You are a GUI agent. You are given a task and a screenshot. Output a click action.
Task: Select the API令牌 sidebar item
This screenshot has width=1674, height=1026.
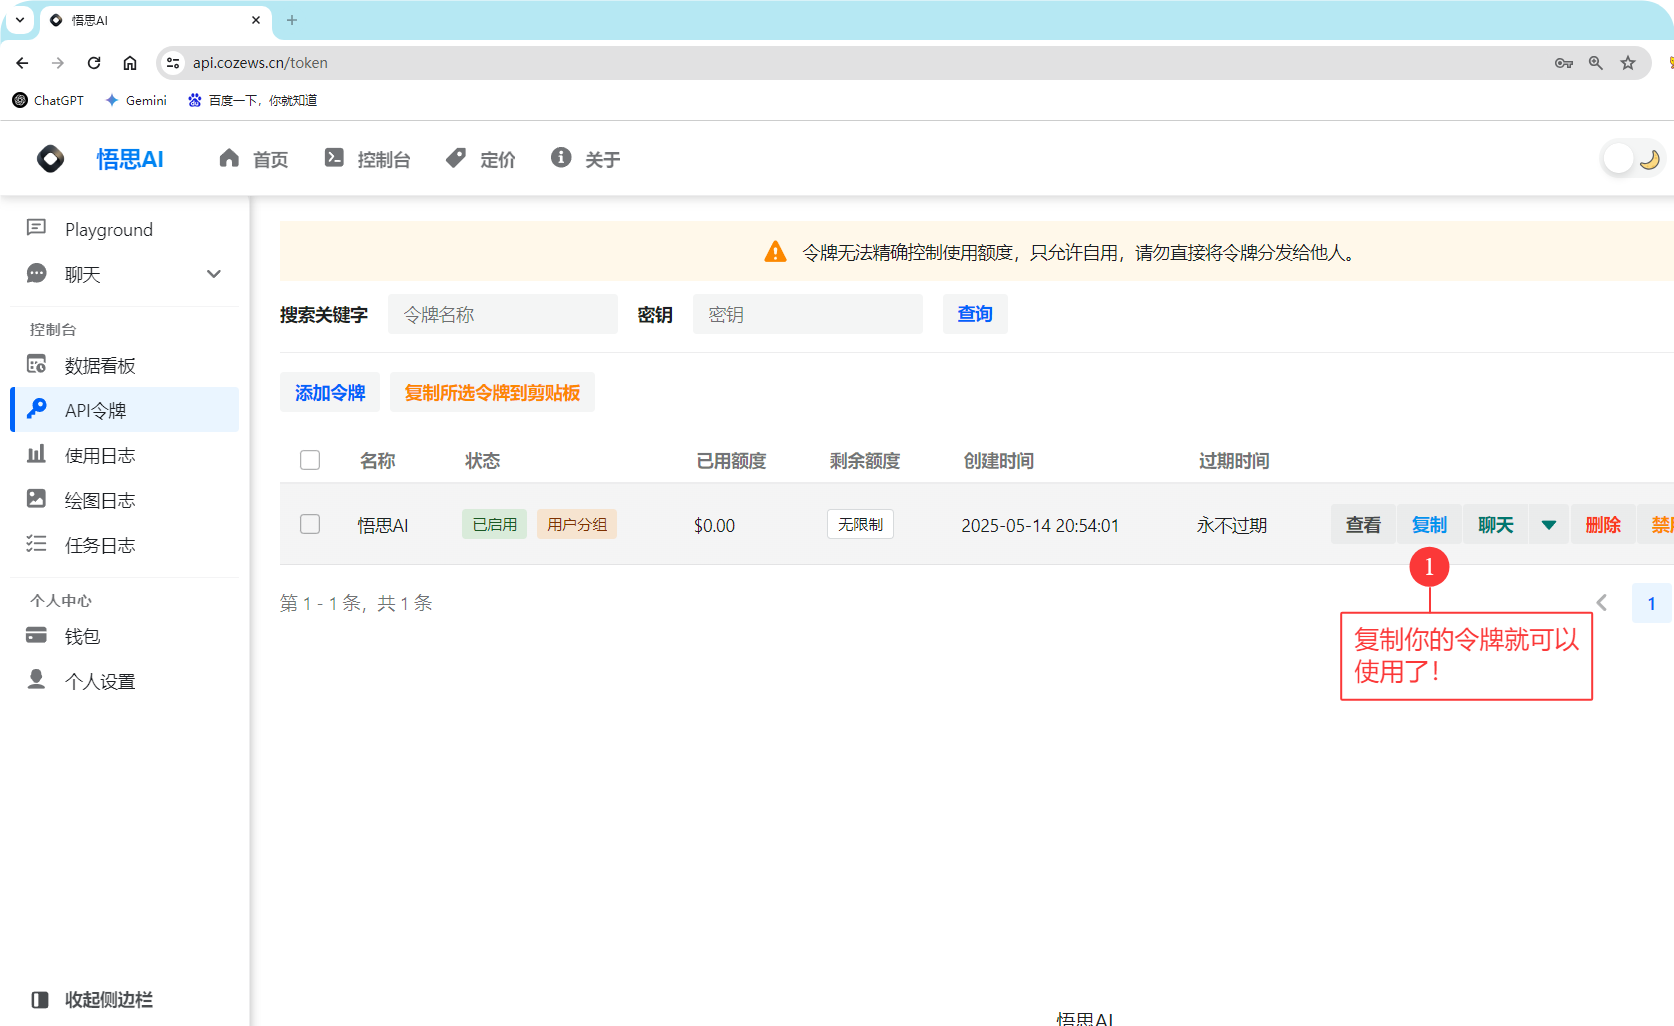coord(96,409)
